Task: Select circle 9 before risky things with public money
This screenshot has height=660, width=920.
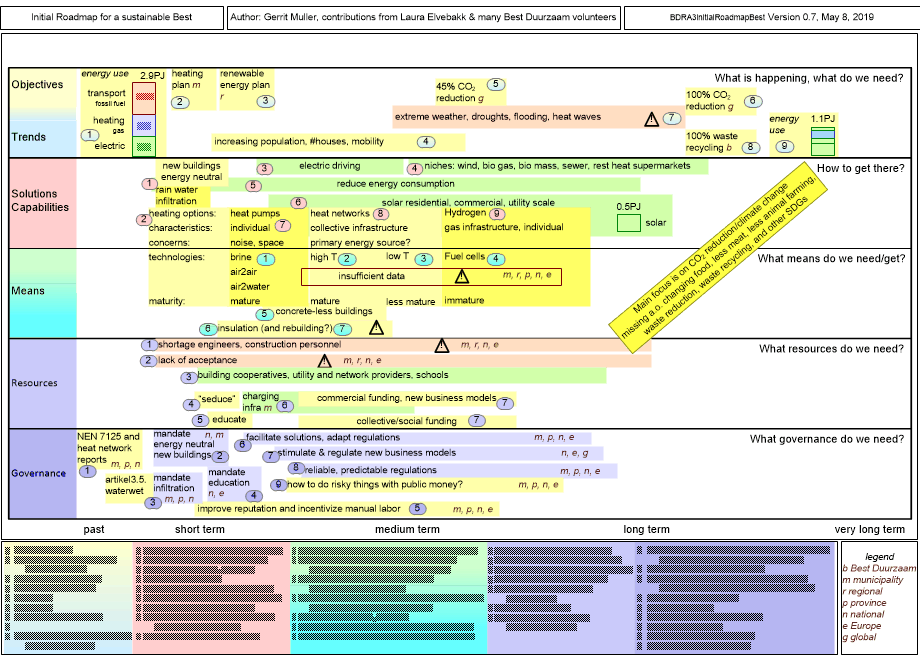Action: (x=279, y=485)
